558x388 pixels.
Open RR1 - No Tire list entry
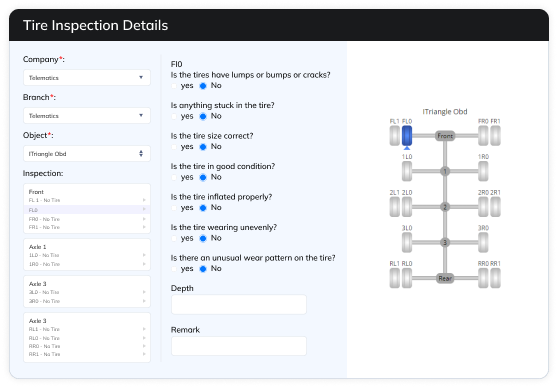(87, 354)
